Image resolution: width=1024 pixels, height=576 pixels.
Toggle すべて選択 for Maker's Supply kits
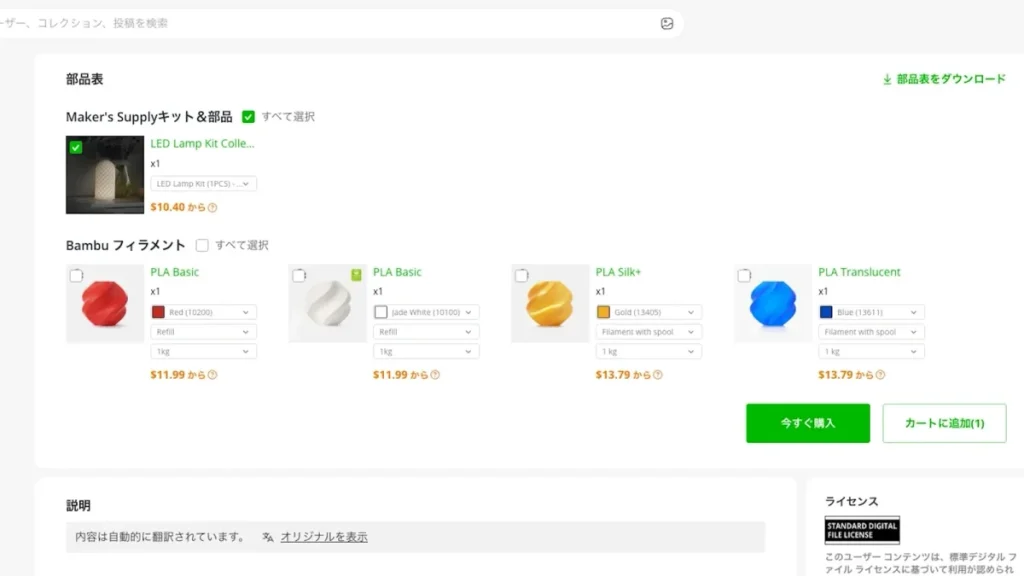[x=248, y=117]
